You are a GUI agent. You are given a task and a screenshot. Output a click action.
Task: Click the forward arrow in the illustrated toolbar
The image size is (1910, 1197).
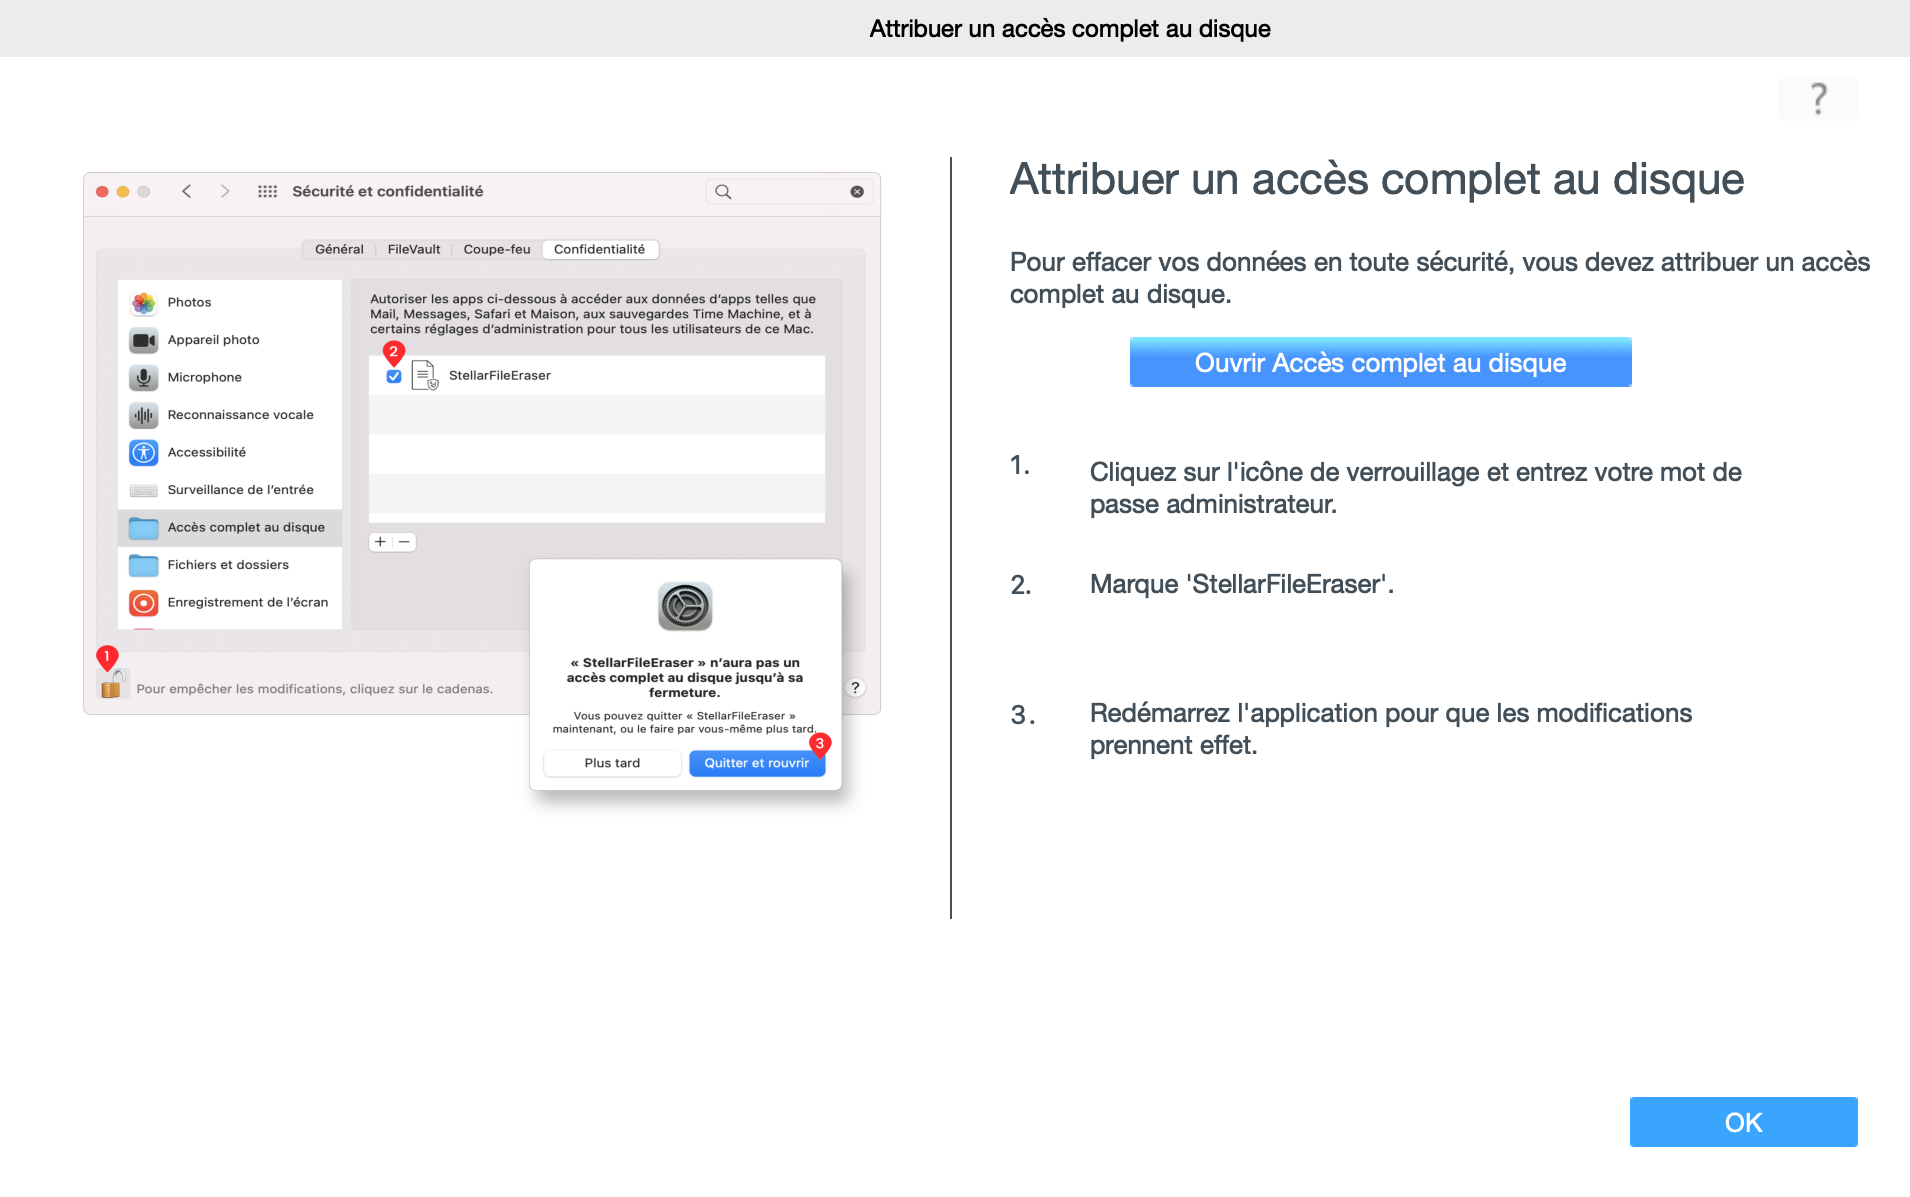[225, 191]
